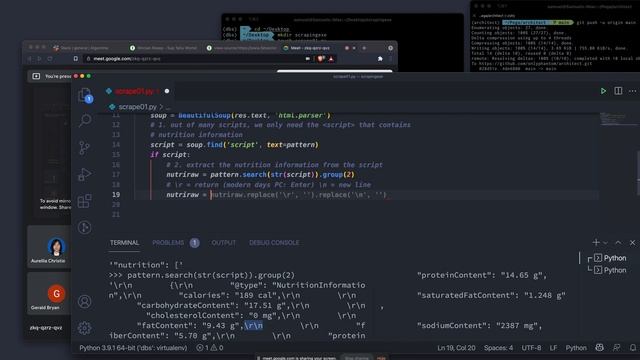
Task: Open the Explorer view in VS Code activity bar
Action: pyautogui.click(x=85, y=95)
